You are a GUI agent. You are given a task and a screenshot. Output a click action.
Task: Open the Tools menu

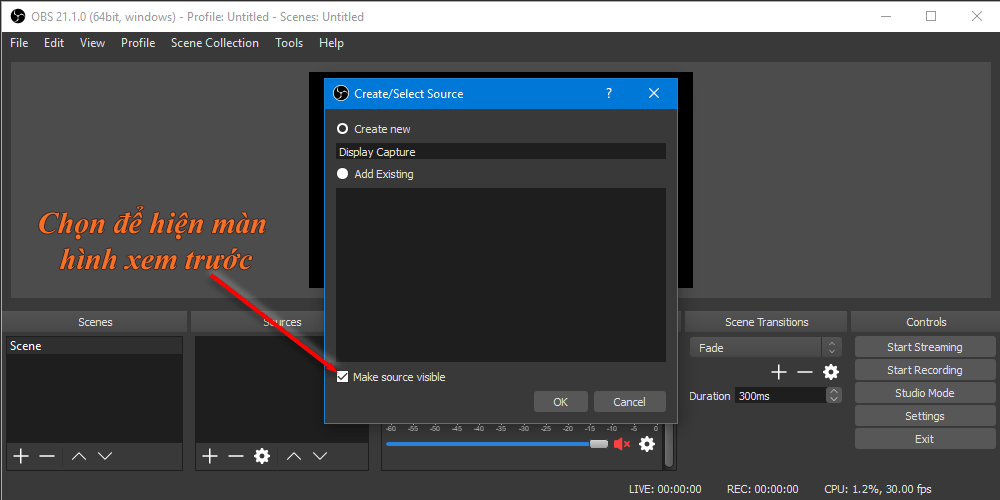[x=289, y=43]
